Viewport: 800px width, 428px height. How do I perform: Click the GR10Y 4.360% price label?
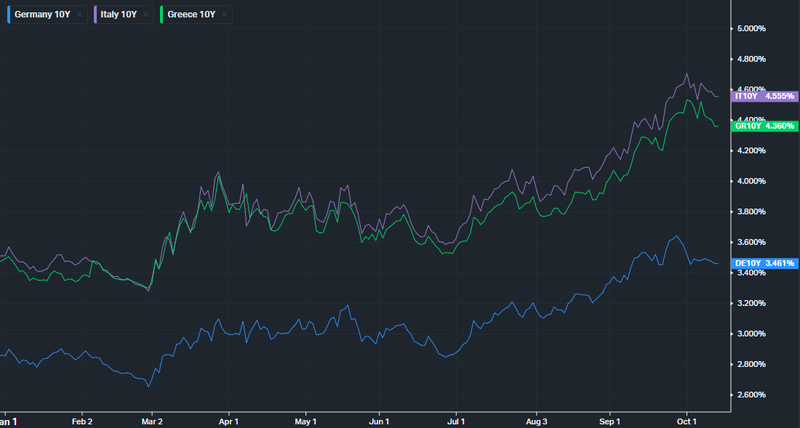pyautogui.click(x=764, y=125)
